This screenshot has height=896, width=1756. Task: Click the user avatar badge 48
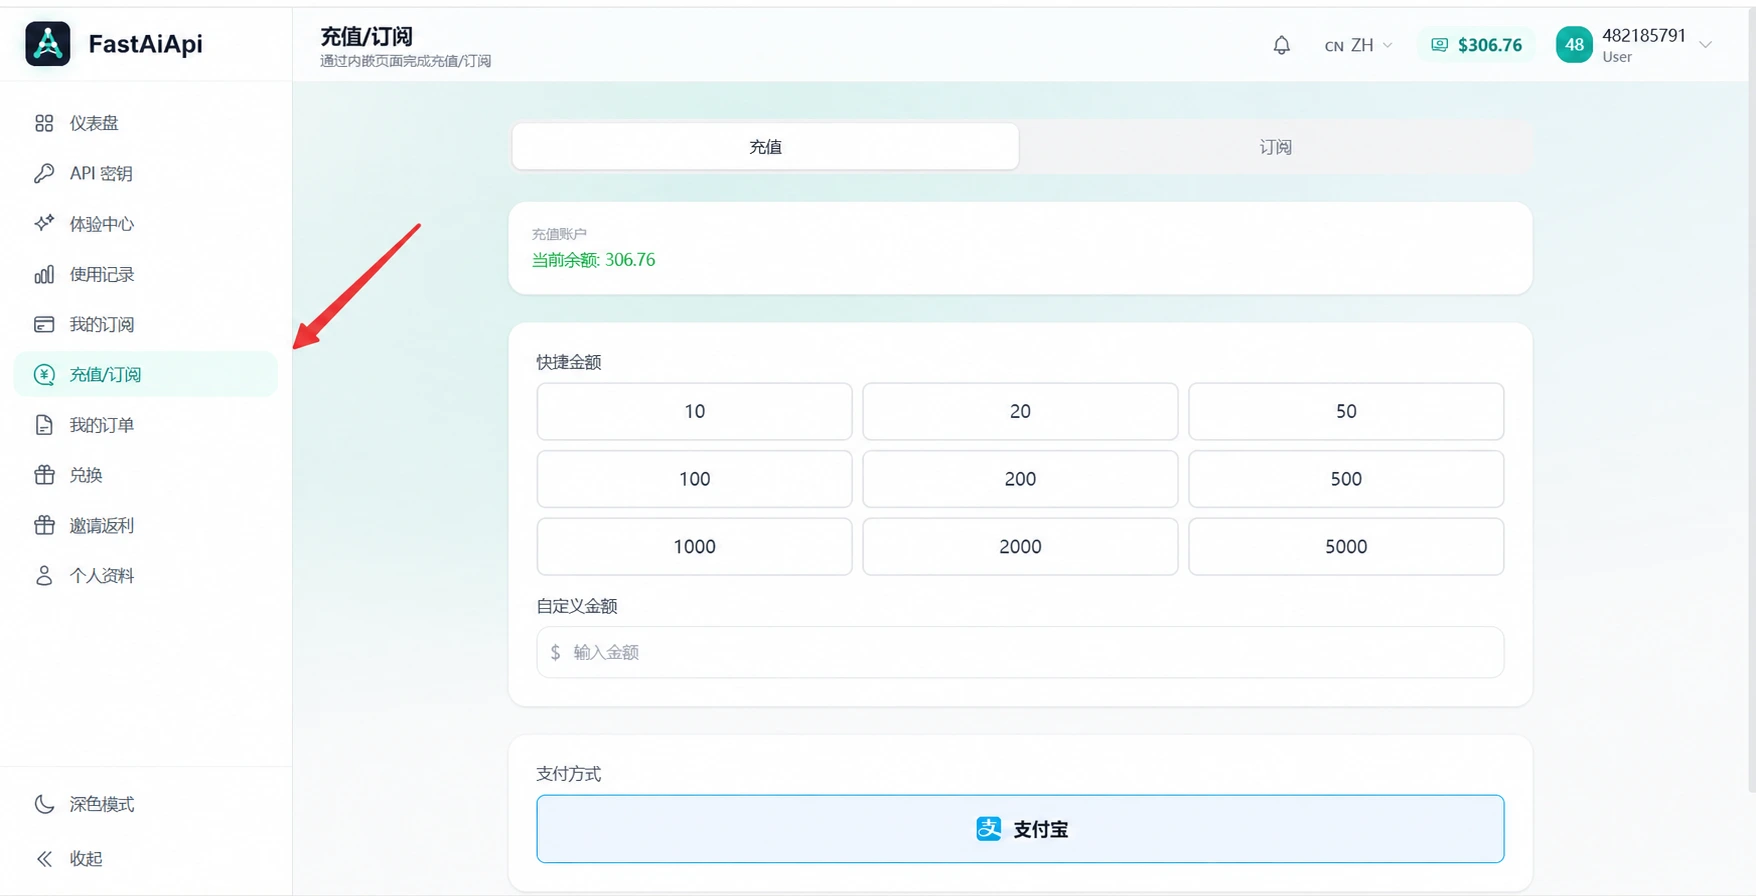coord(1574,45)
